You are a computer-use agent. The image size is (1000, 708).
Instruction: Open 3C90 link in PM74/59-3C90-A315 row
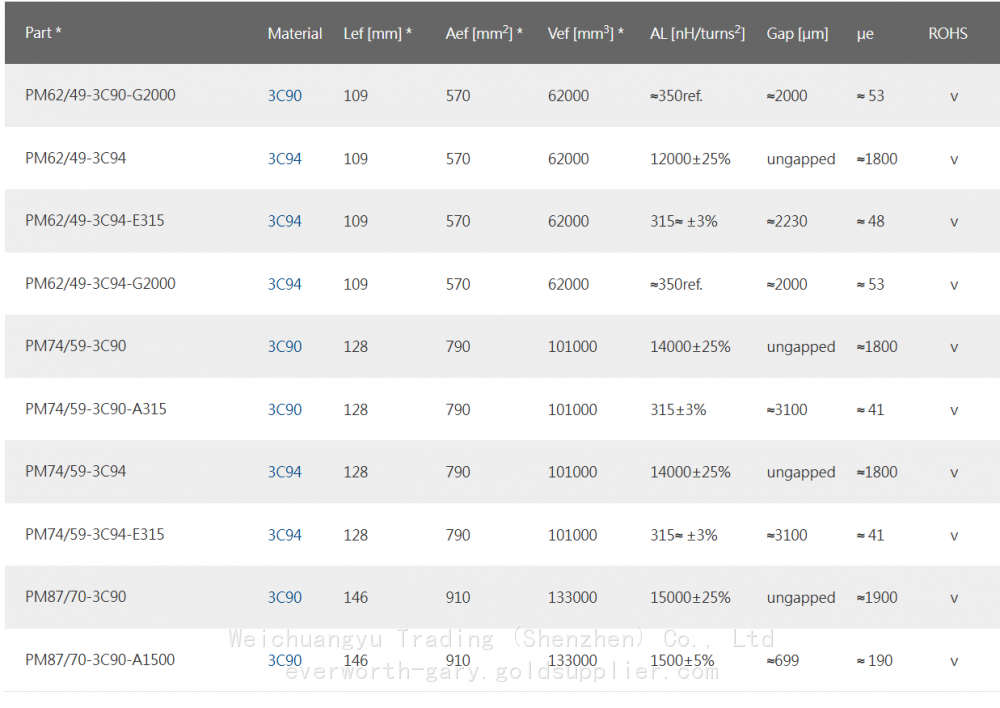(284, 410)
